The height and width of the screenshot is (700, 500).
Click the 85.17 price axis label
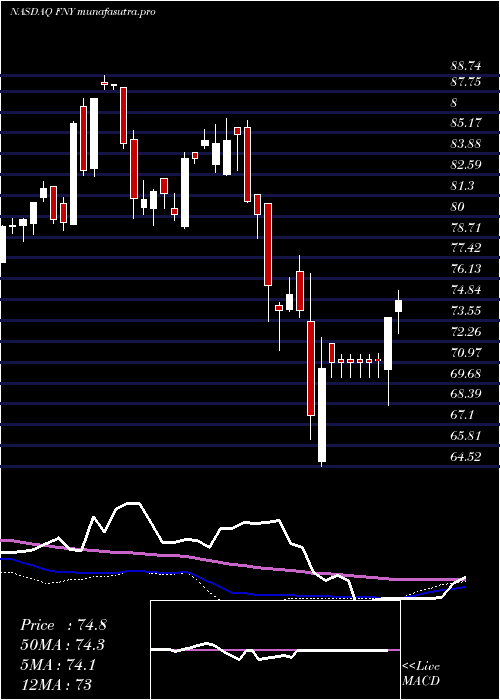(x=466, y=122)
